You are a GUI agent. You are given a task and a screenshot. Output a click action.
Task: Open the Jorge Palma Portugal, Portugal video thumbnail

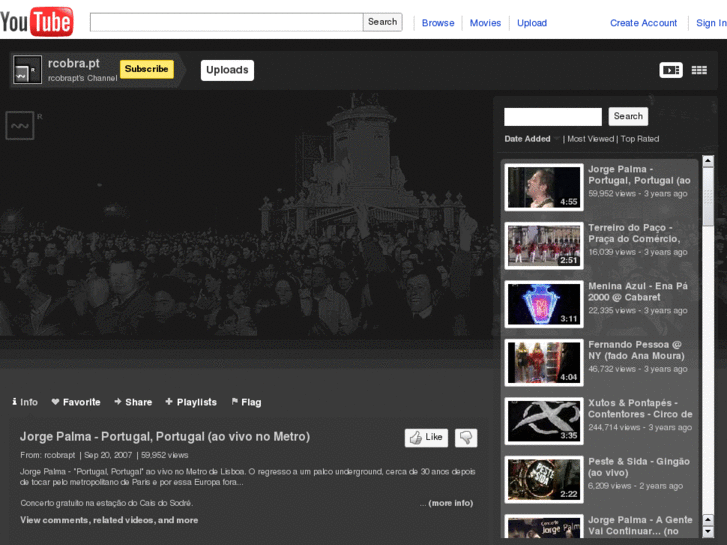(544, 187)
